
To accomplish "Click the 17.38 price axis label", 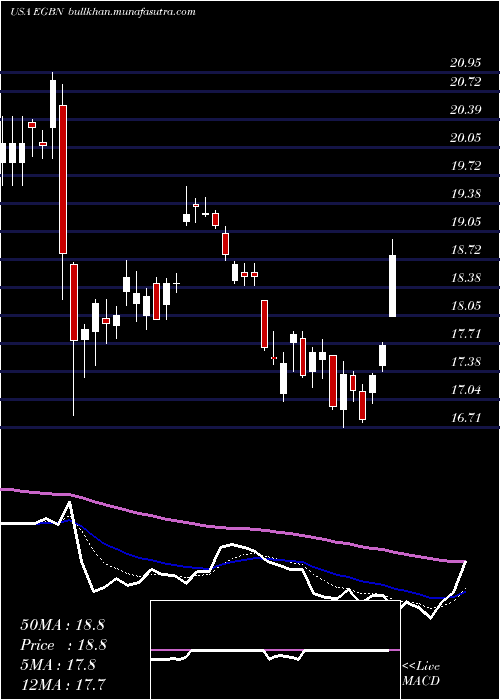I will [x=466, y=362].
